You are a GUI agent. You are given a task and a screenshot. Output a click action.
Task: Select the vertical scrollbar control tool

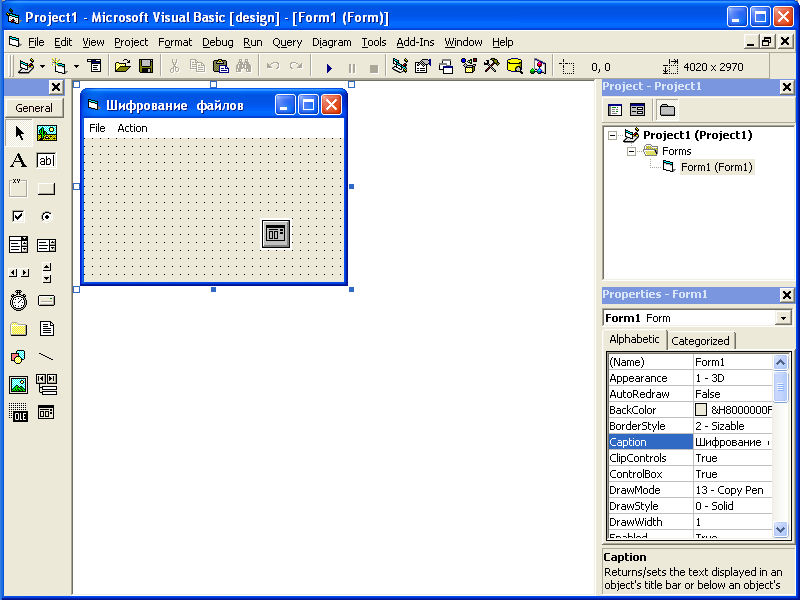tap(46, 273)
